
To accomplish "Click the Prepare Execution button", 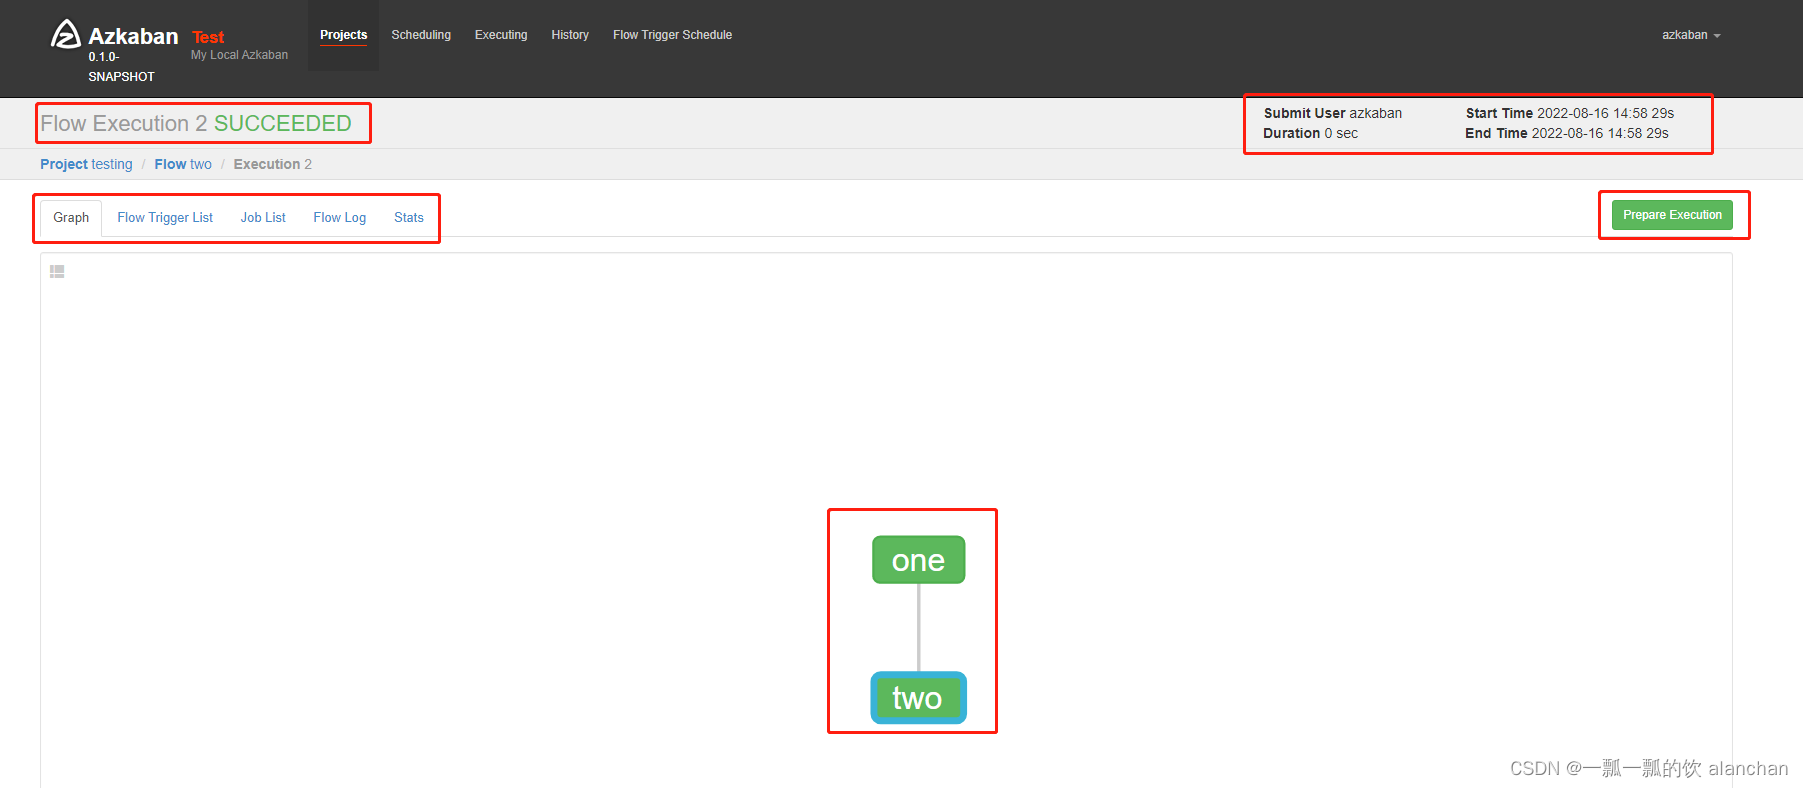I will pyautogui.click(x=1672, y=215).
